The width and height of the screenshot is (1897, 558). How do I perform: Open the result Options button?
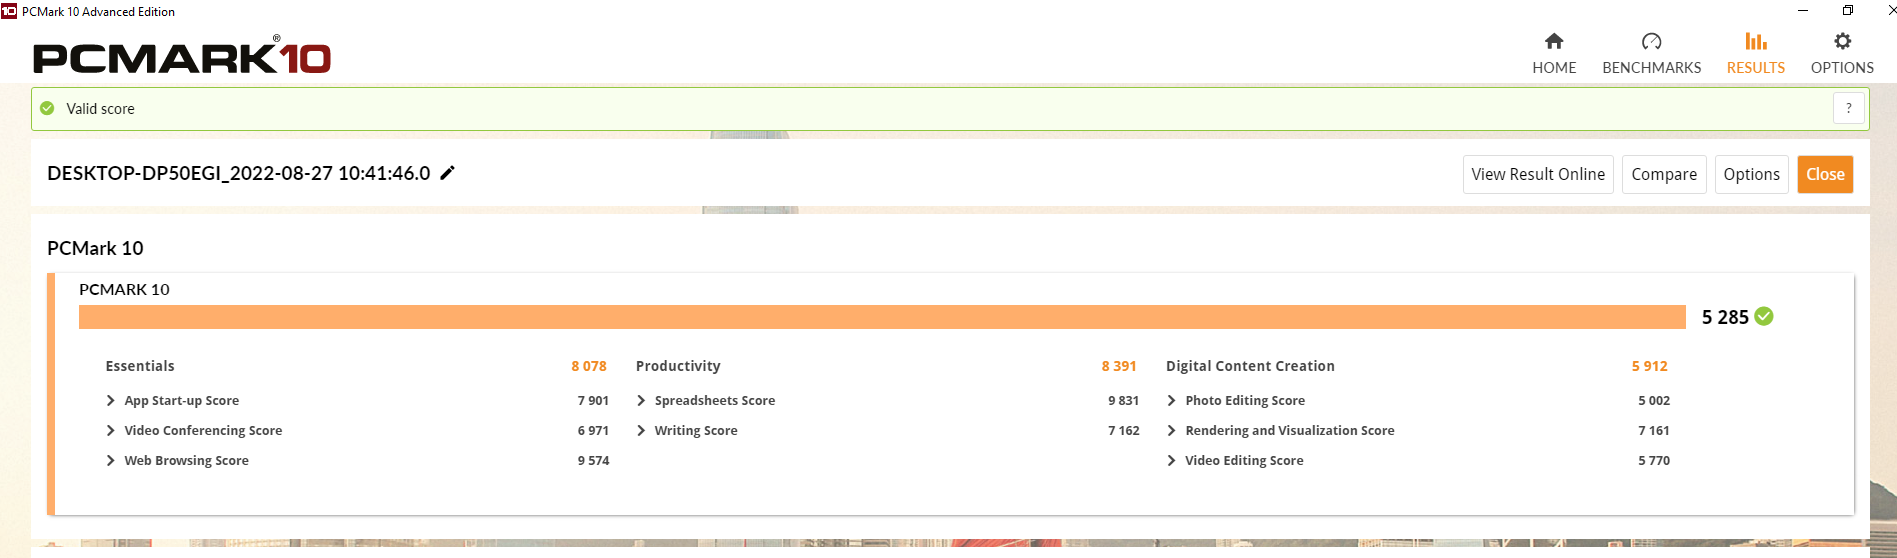[1751, 174]
